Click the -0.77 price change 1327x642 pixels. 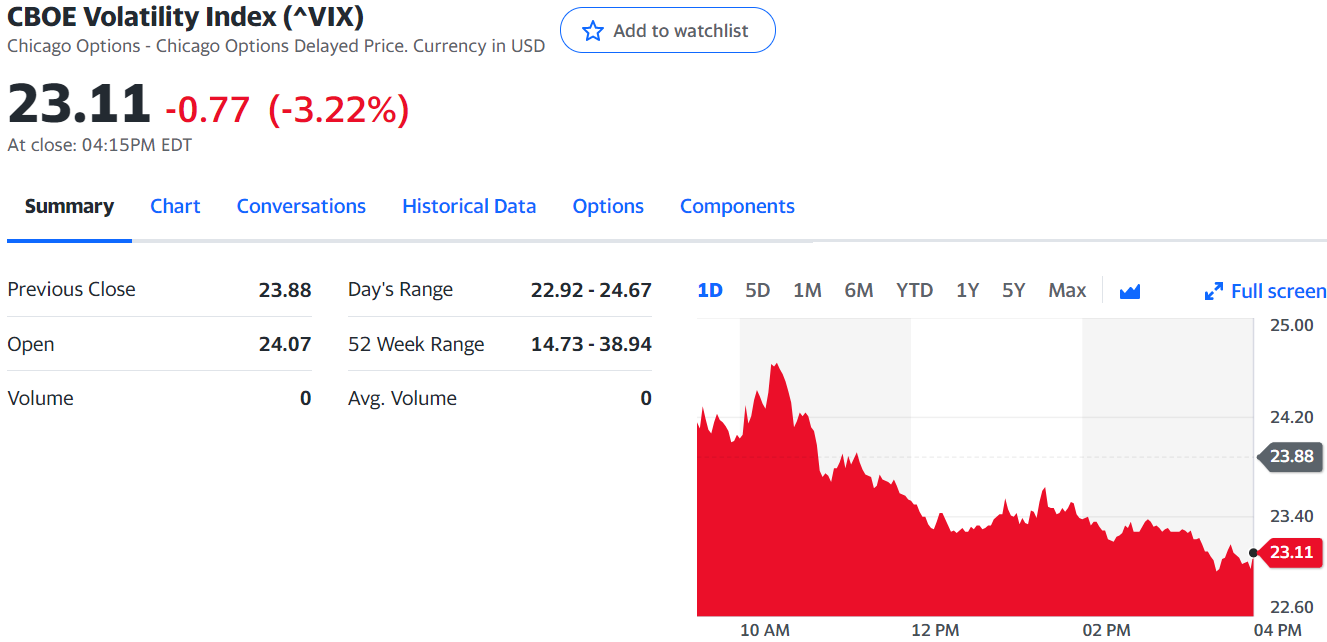pos(208,109)
